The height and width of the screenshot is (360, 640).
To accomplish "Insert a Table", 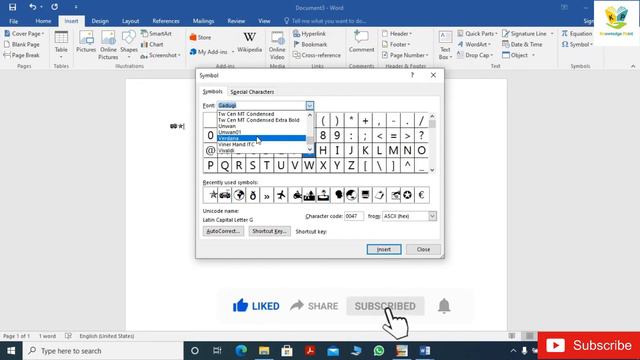I will [61, 43].
